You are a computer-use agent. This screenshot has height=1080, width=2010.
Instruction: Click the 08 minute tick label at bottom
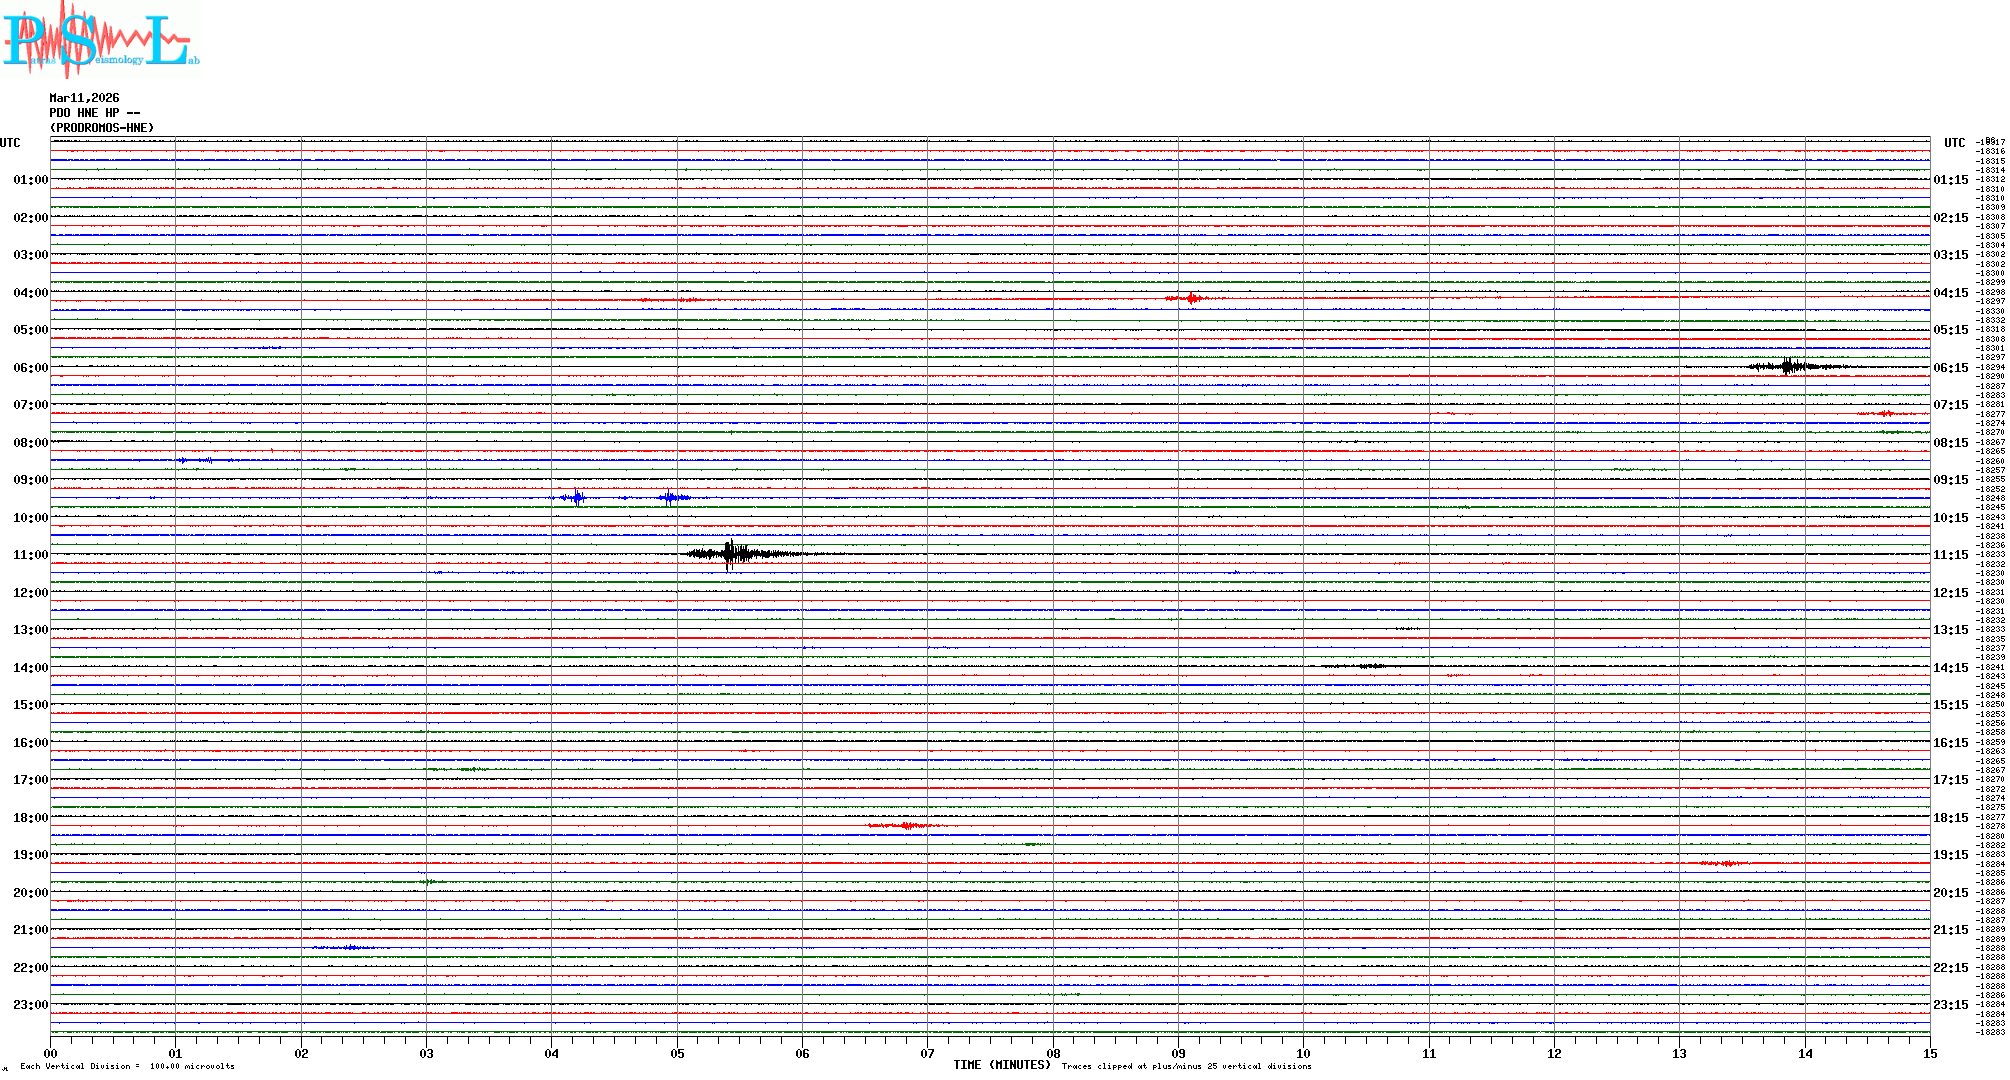1053,1053
